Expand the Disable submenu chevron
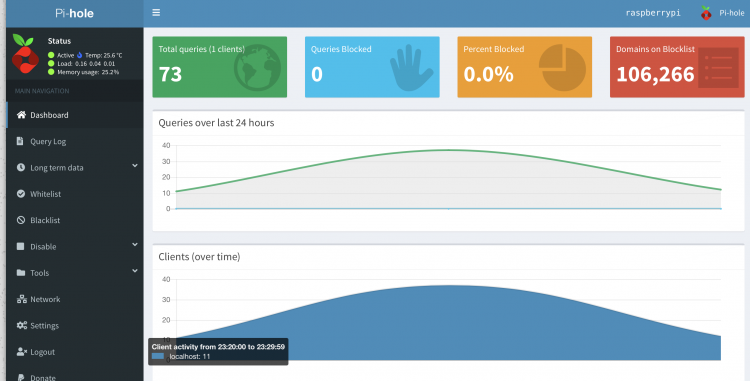Image resolution: width=750 pixels, height=381 pixels. pyautogui.click(x=135, y=244)
